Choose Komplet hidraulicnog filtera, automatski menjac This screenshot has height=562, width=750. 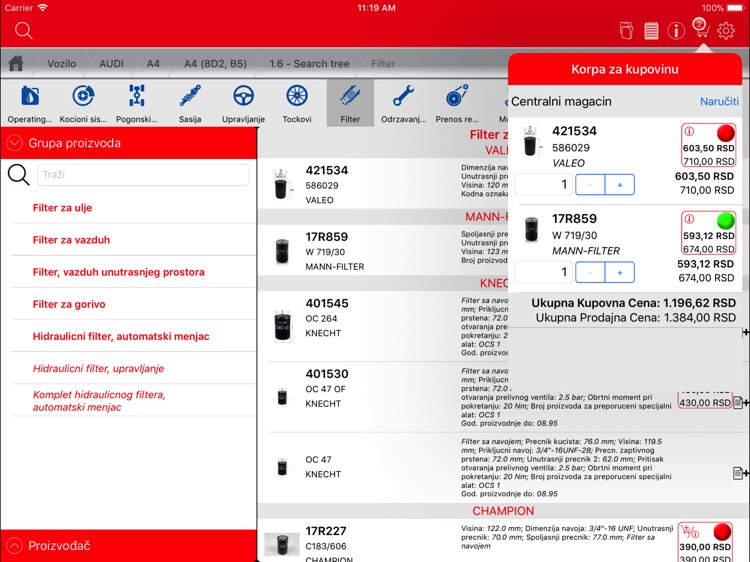click(99, 401)
